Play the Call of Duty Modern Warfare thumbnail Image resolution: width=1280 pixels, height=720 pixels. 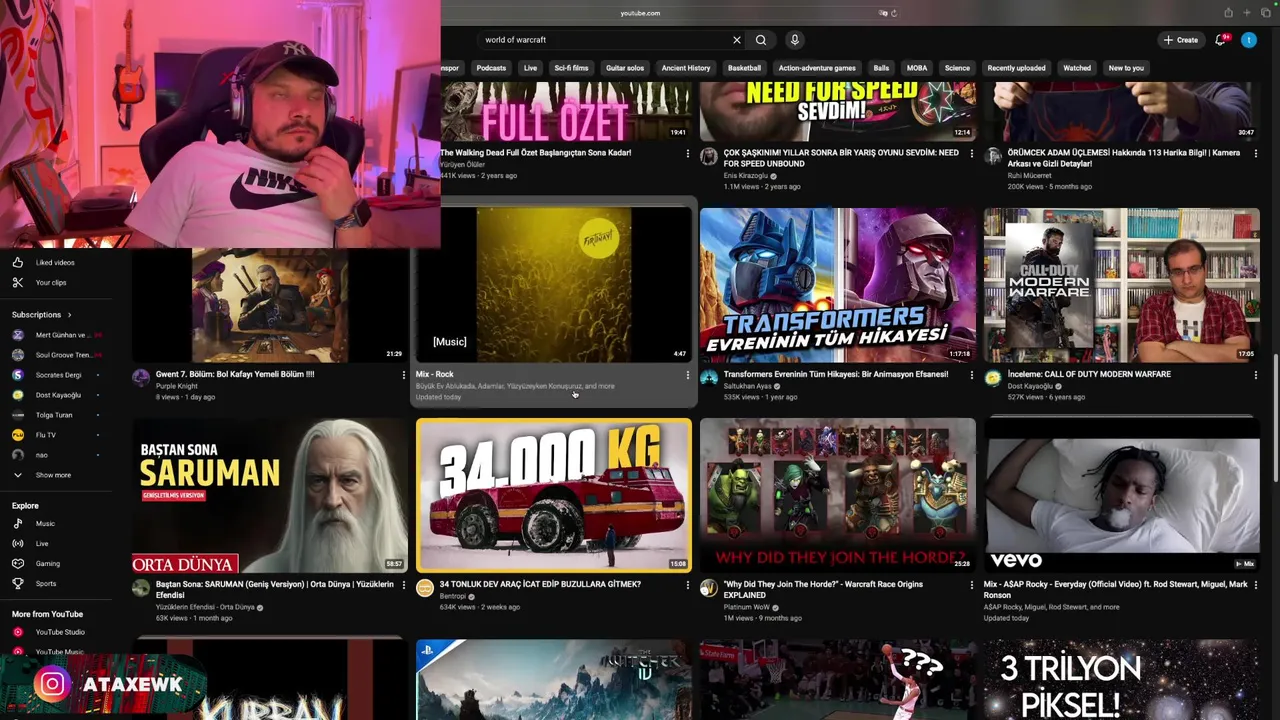1122,285
